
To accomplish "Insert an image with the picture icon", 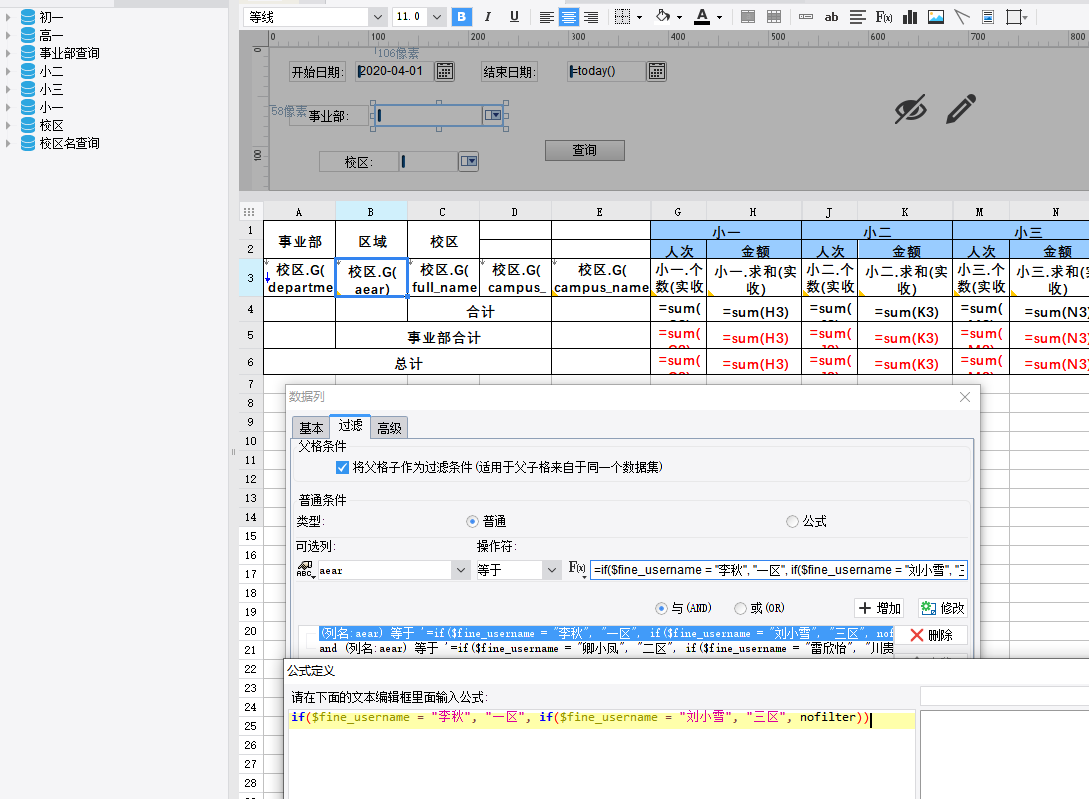I will point(936,17).
